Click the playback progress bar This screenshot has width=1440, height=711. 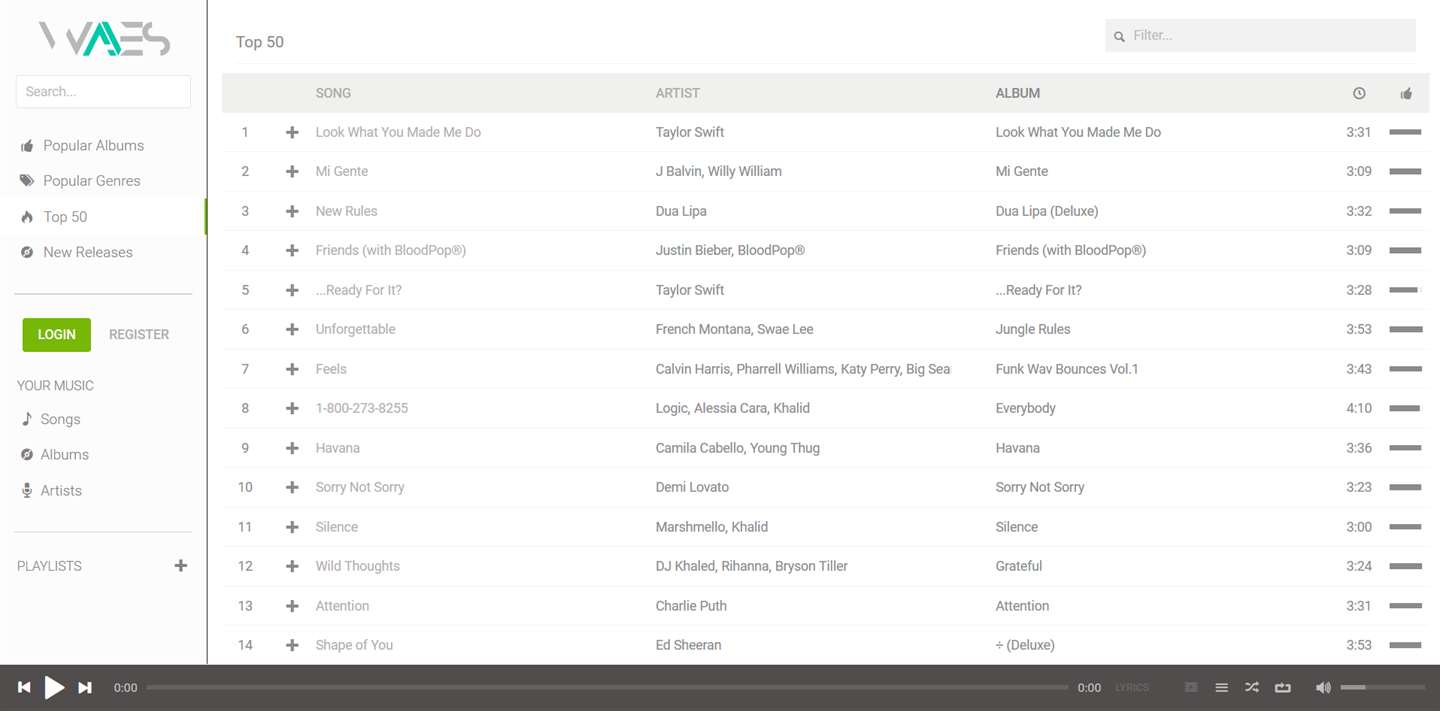pyautogui.click(x=607, y=688)
